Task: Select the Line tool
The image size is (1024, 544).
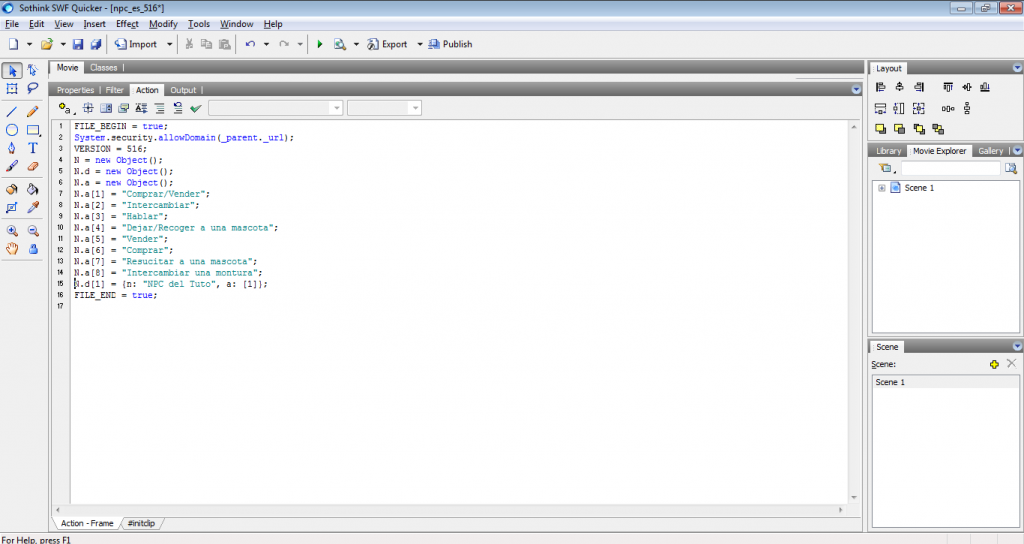Action: click(x=12, y=112)
